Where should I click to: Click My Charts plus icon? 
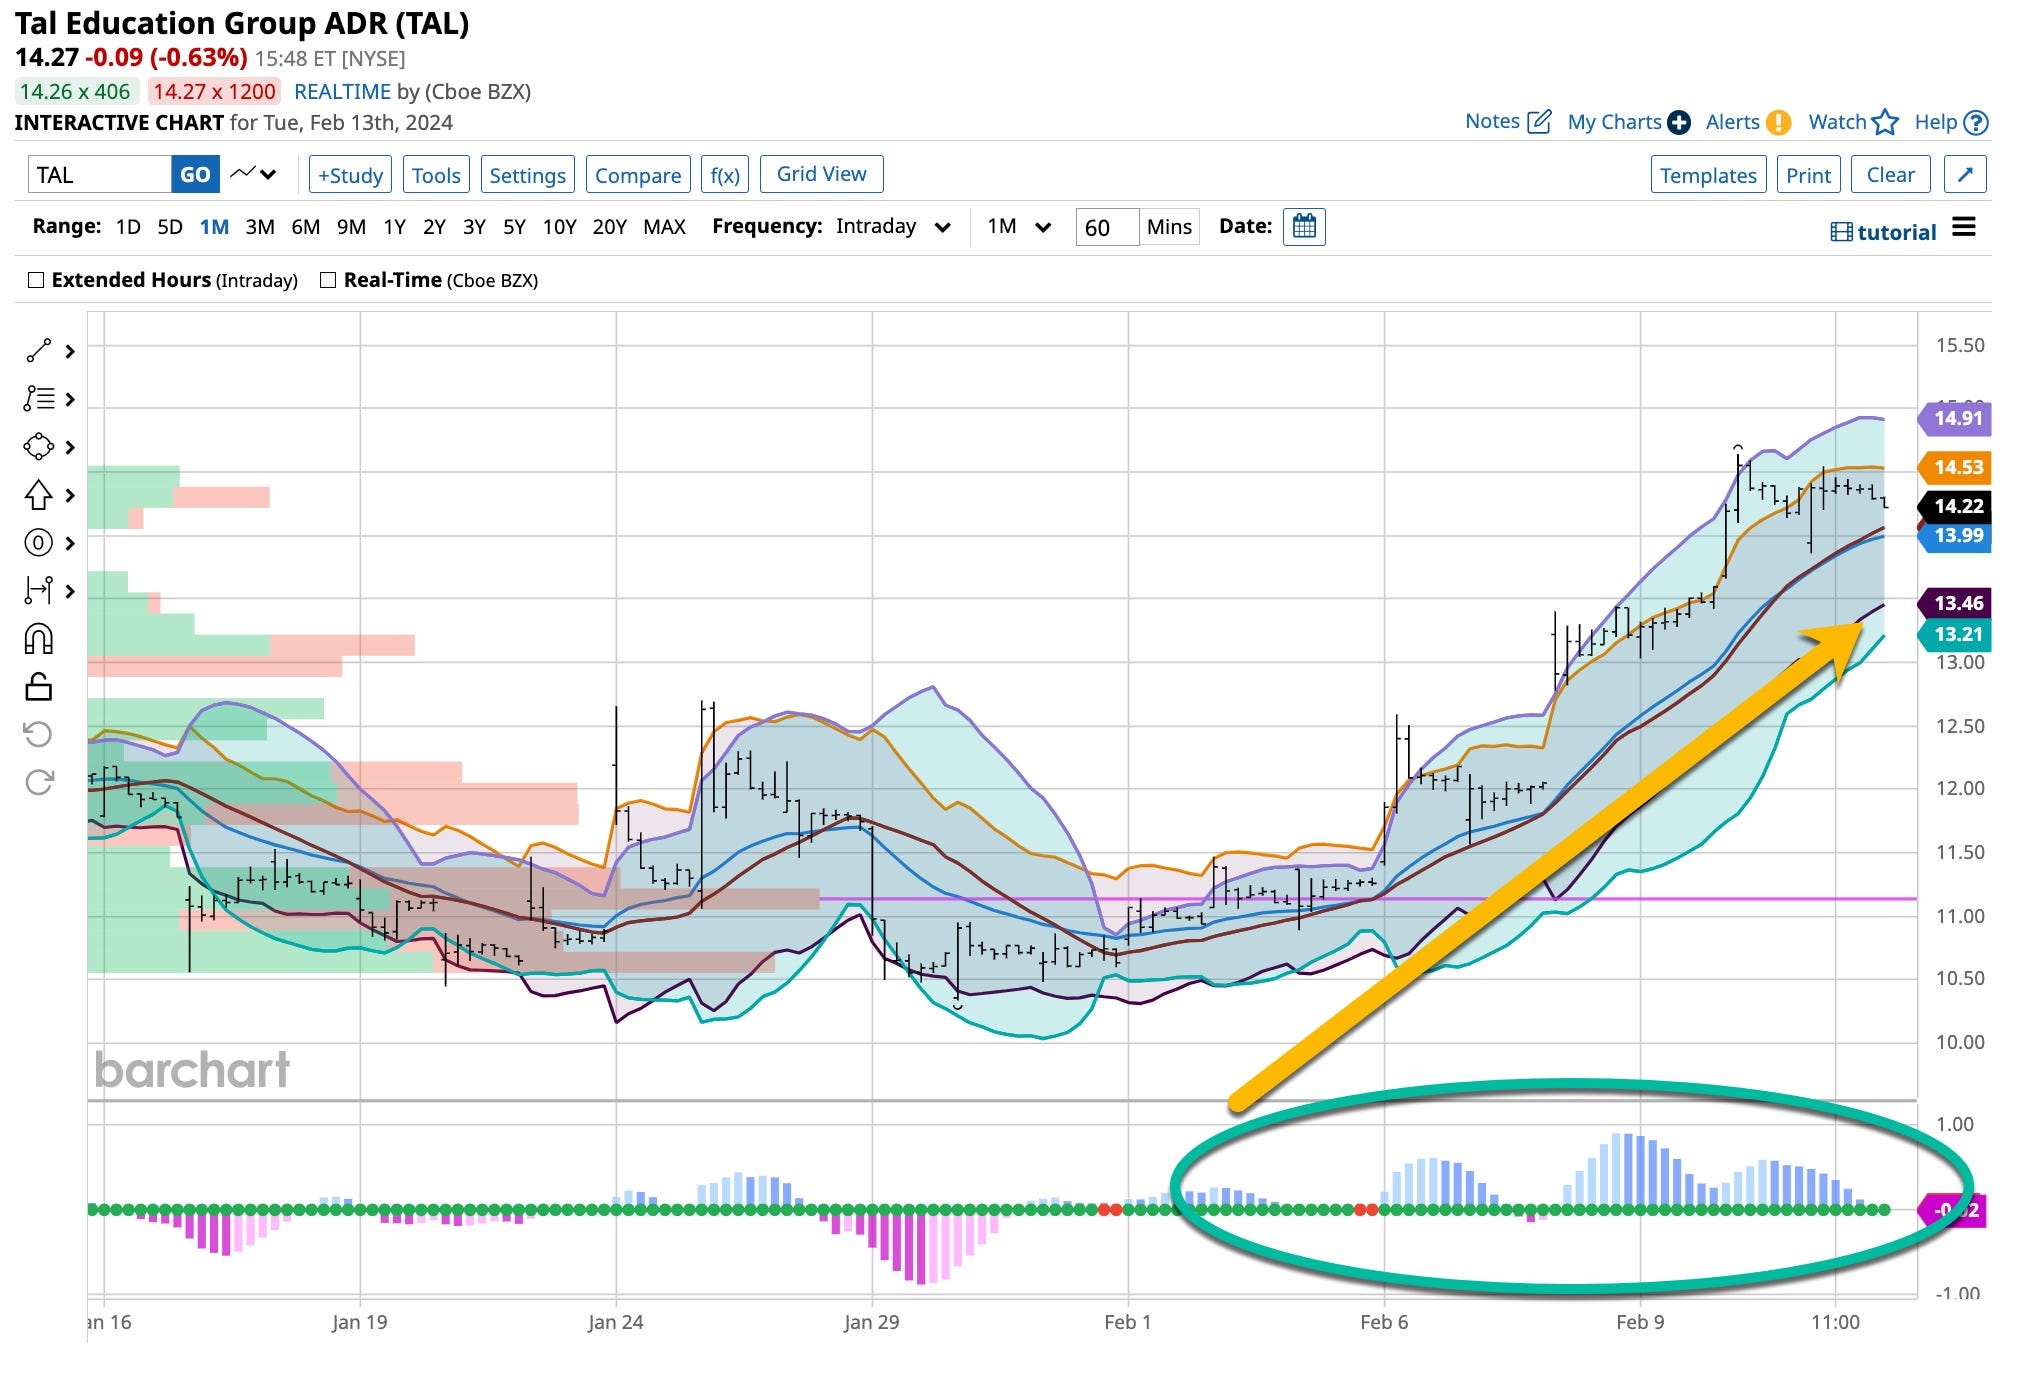coord(1679,122)
